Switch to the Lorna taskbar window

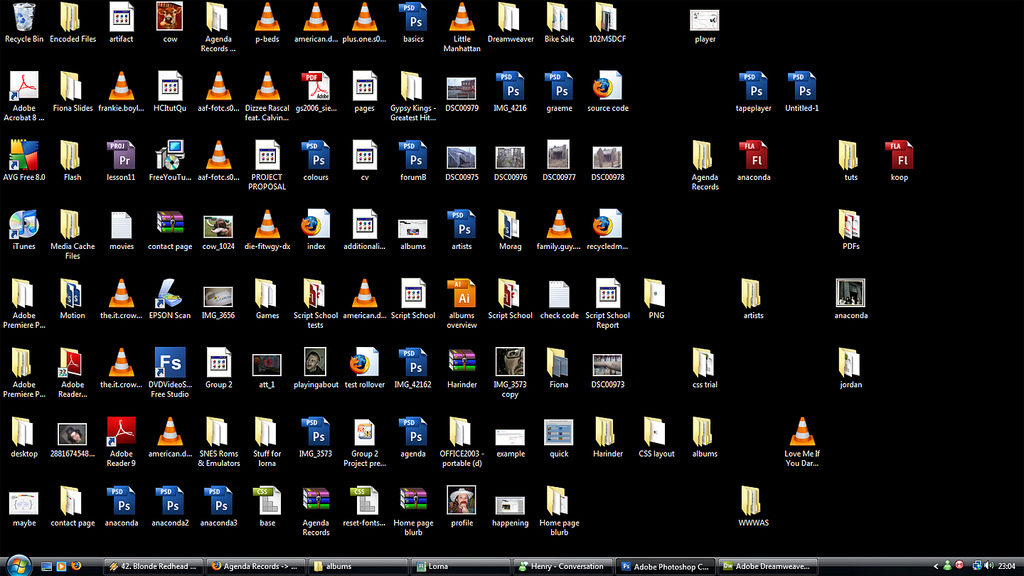coord(460,566)
